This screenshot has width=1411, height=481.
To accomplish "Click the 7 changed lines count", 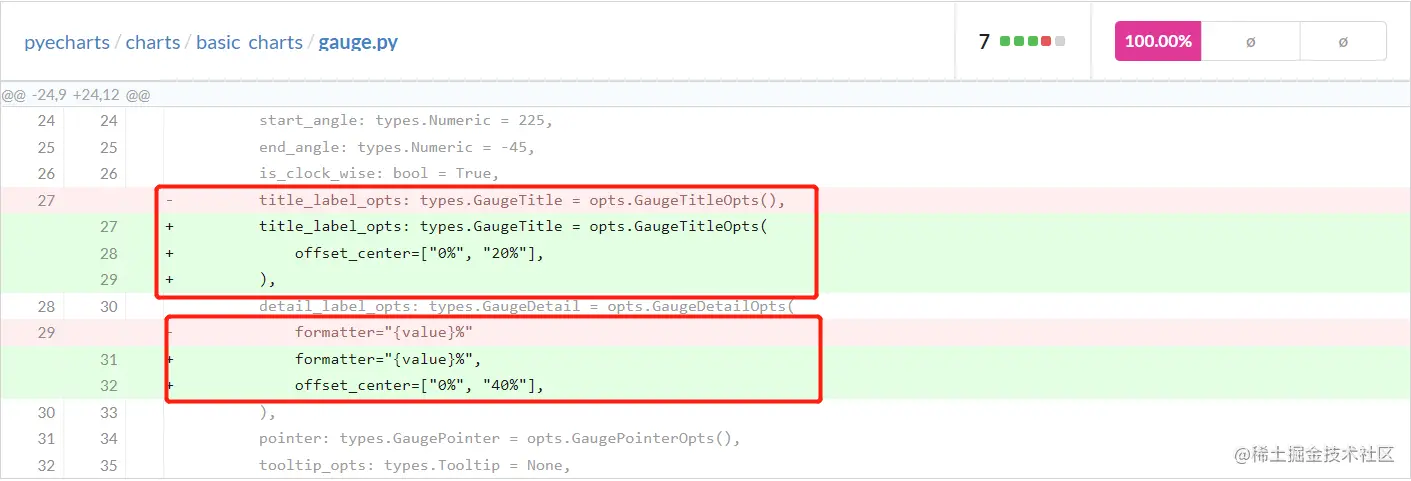I will [985, 42].
